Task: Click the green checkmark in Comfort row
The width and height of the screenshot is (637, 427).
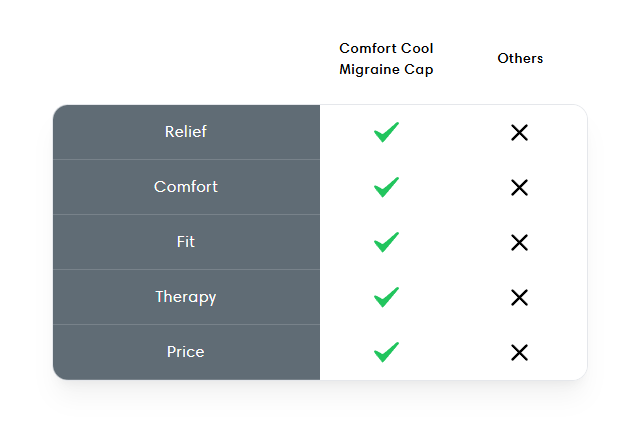Action: (x=386, y=187)
